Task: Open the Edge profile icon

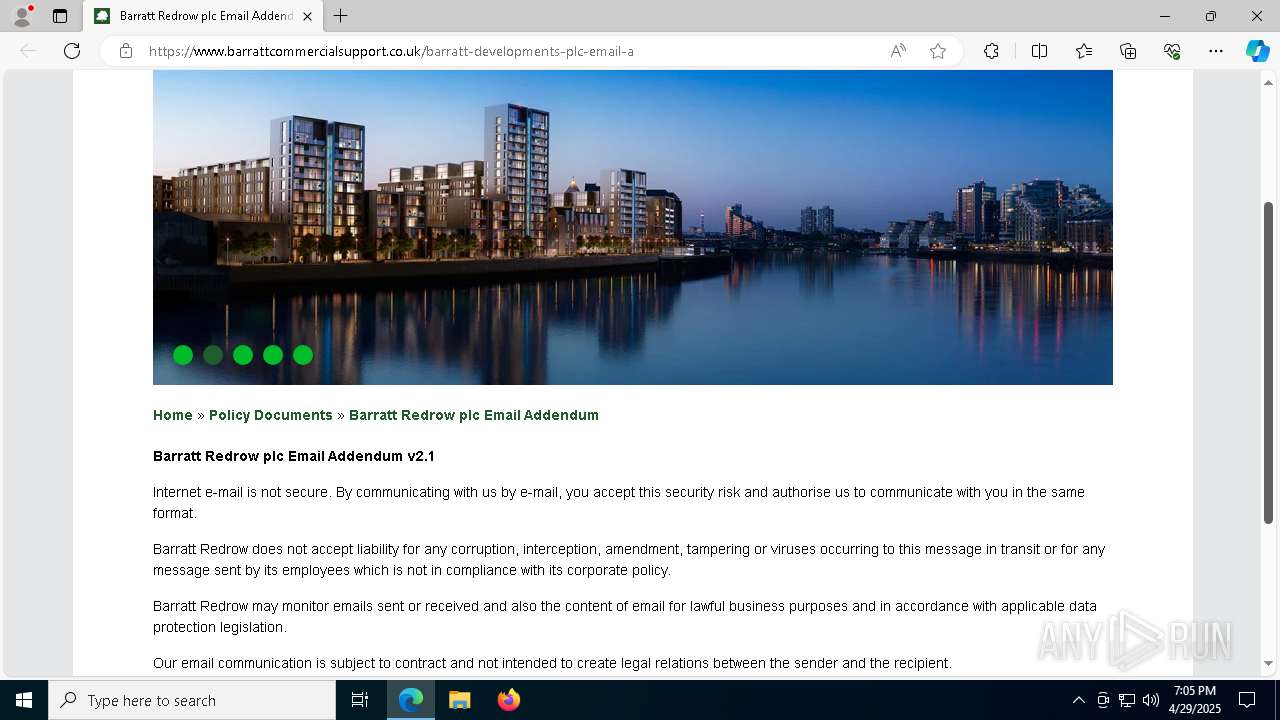Action: pos(22,16)
